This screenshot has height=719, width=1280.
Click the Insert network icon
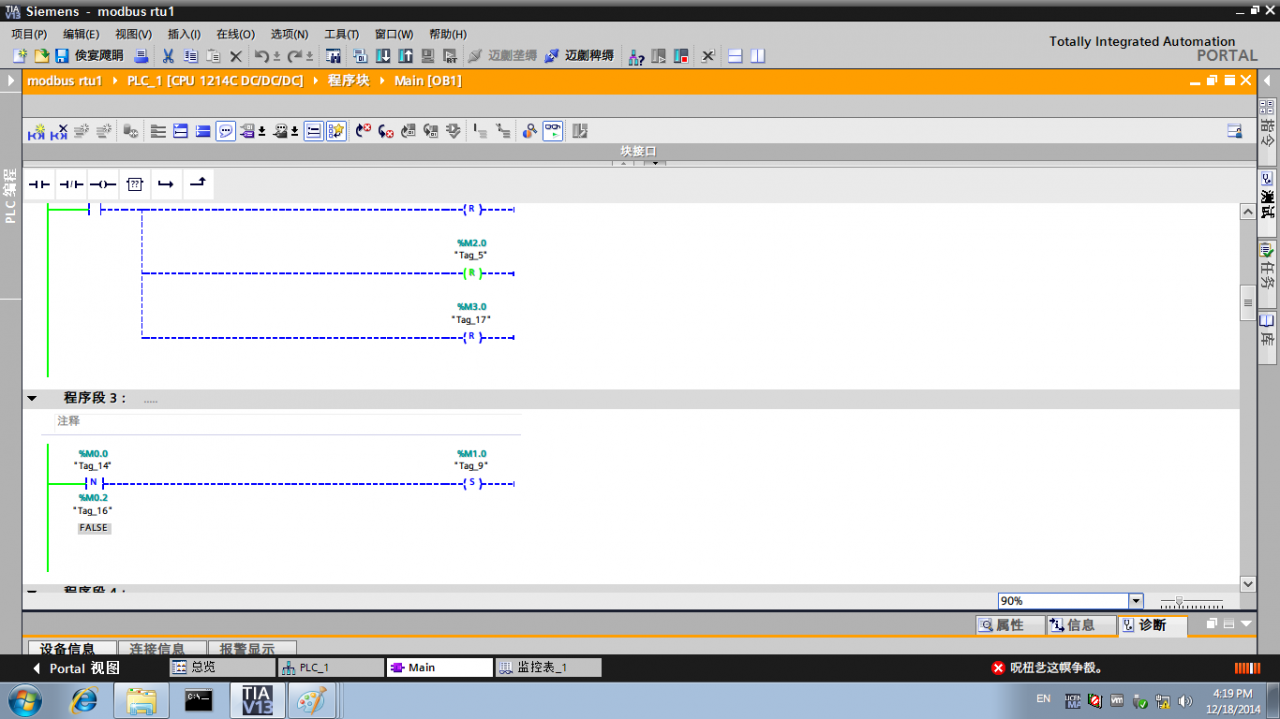point(37,131)
